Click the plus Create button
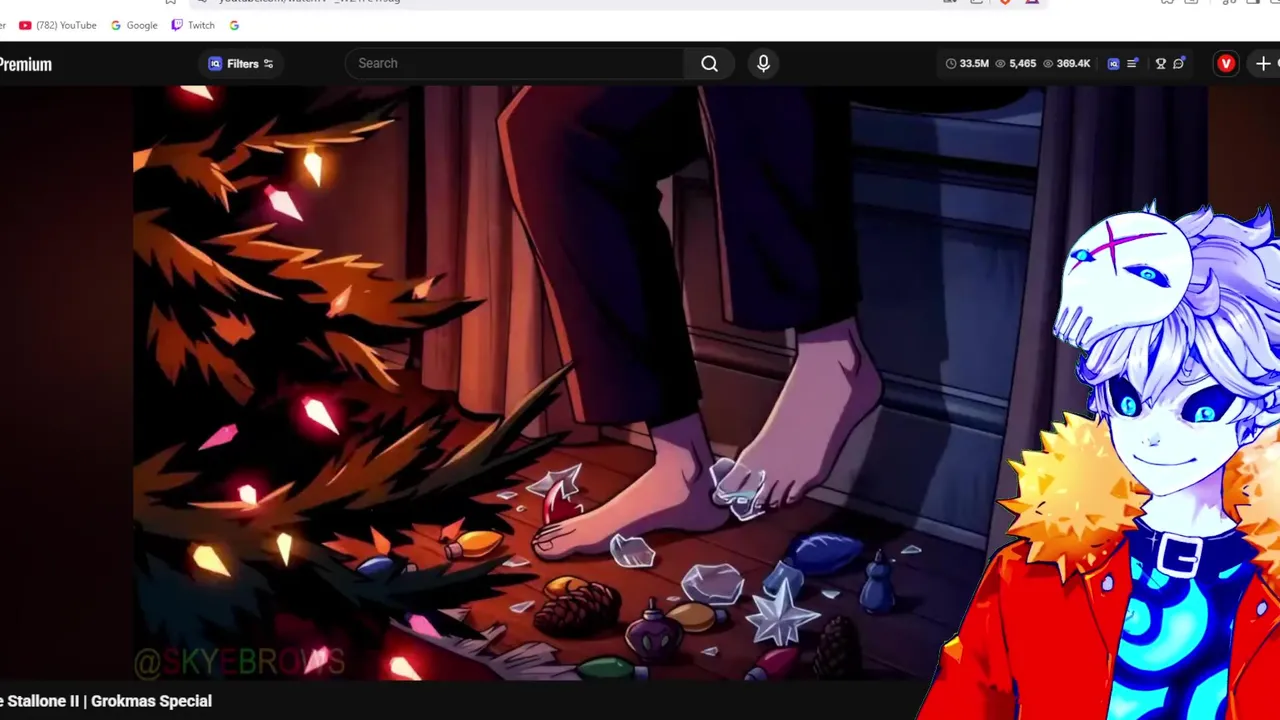Viewport: 1280px width, 720px height. (1265, 64)
